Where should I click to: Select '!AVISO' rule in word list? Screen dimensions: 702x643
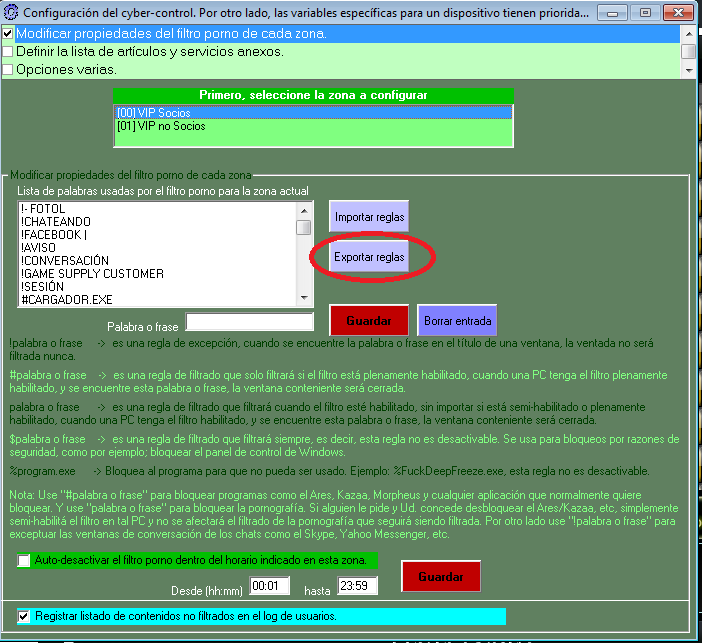(x=157, y=248)
